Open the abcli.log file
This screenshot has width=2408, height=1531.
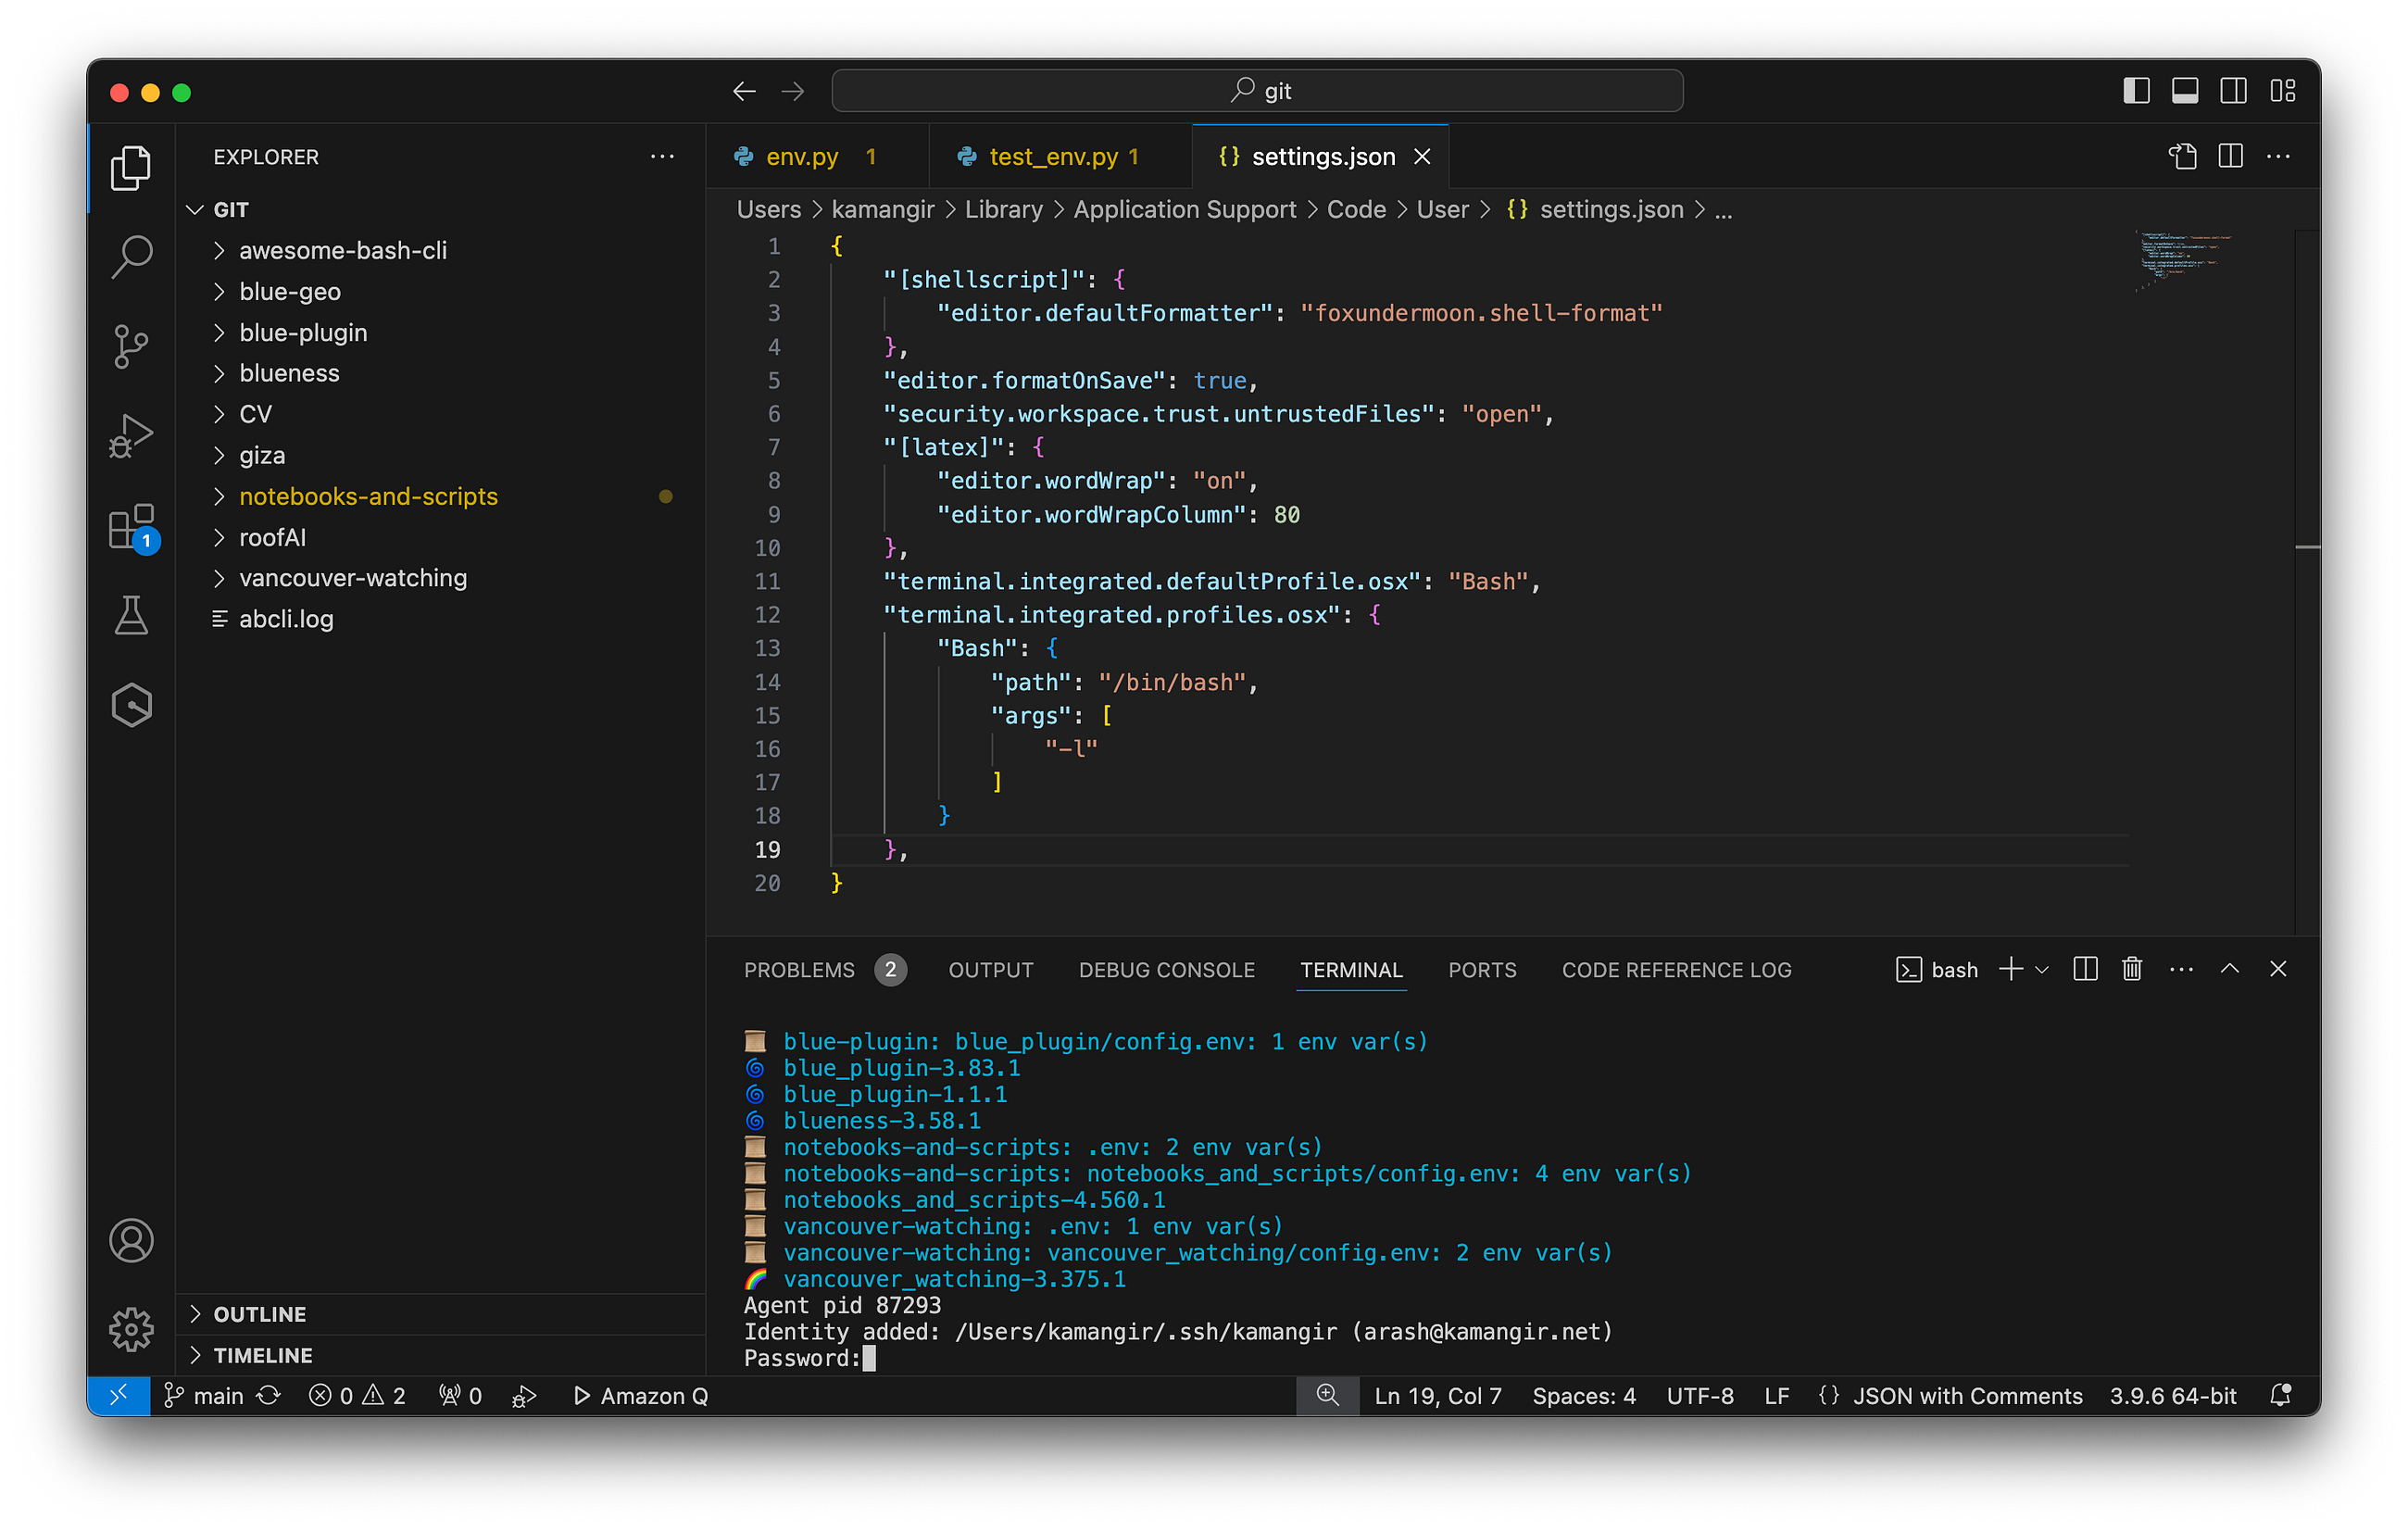pyautogui.click(x=439, y=619)
